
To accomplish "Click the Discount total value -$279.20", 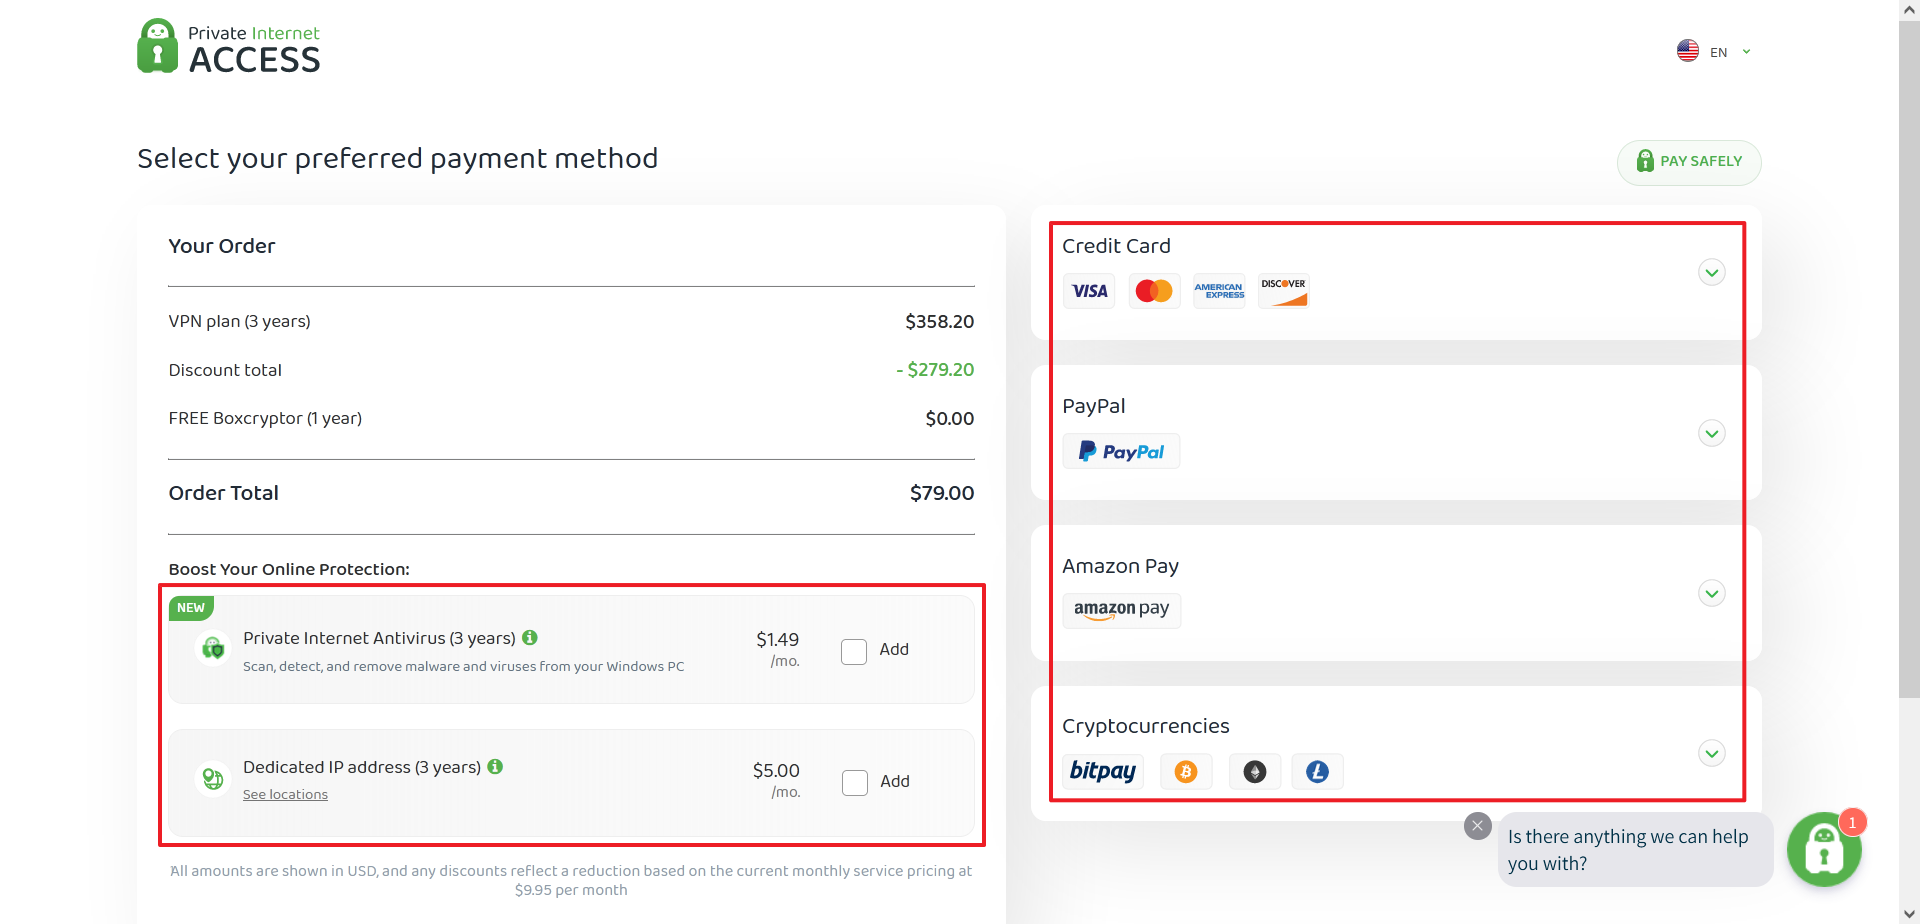I will 935,369.
